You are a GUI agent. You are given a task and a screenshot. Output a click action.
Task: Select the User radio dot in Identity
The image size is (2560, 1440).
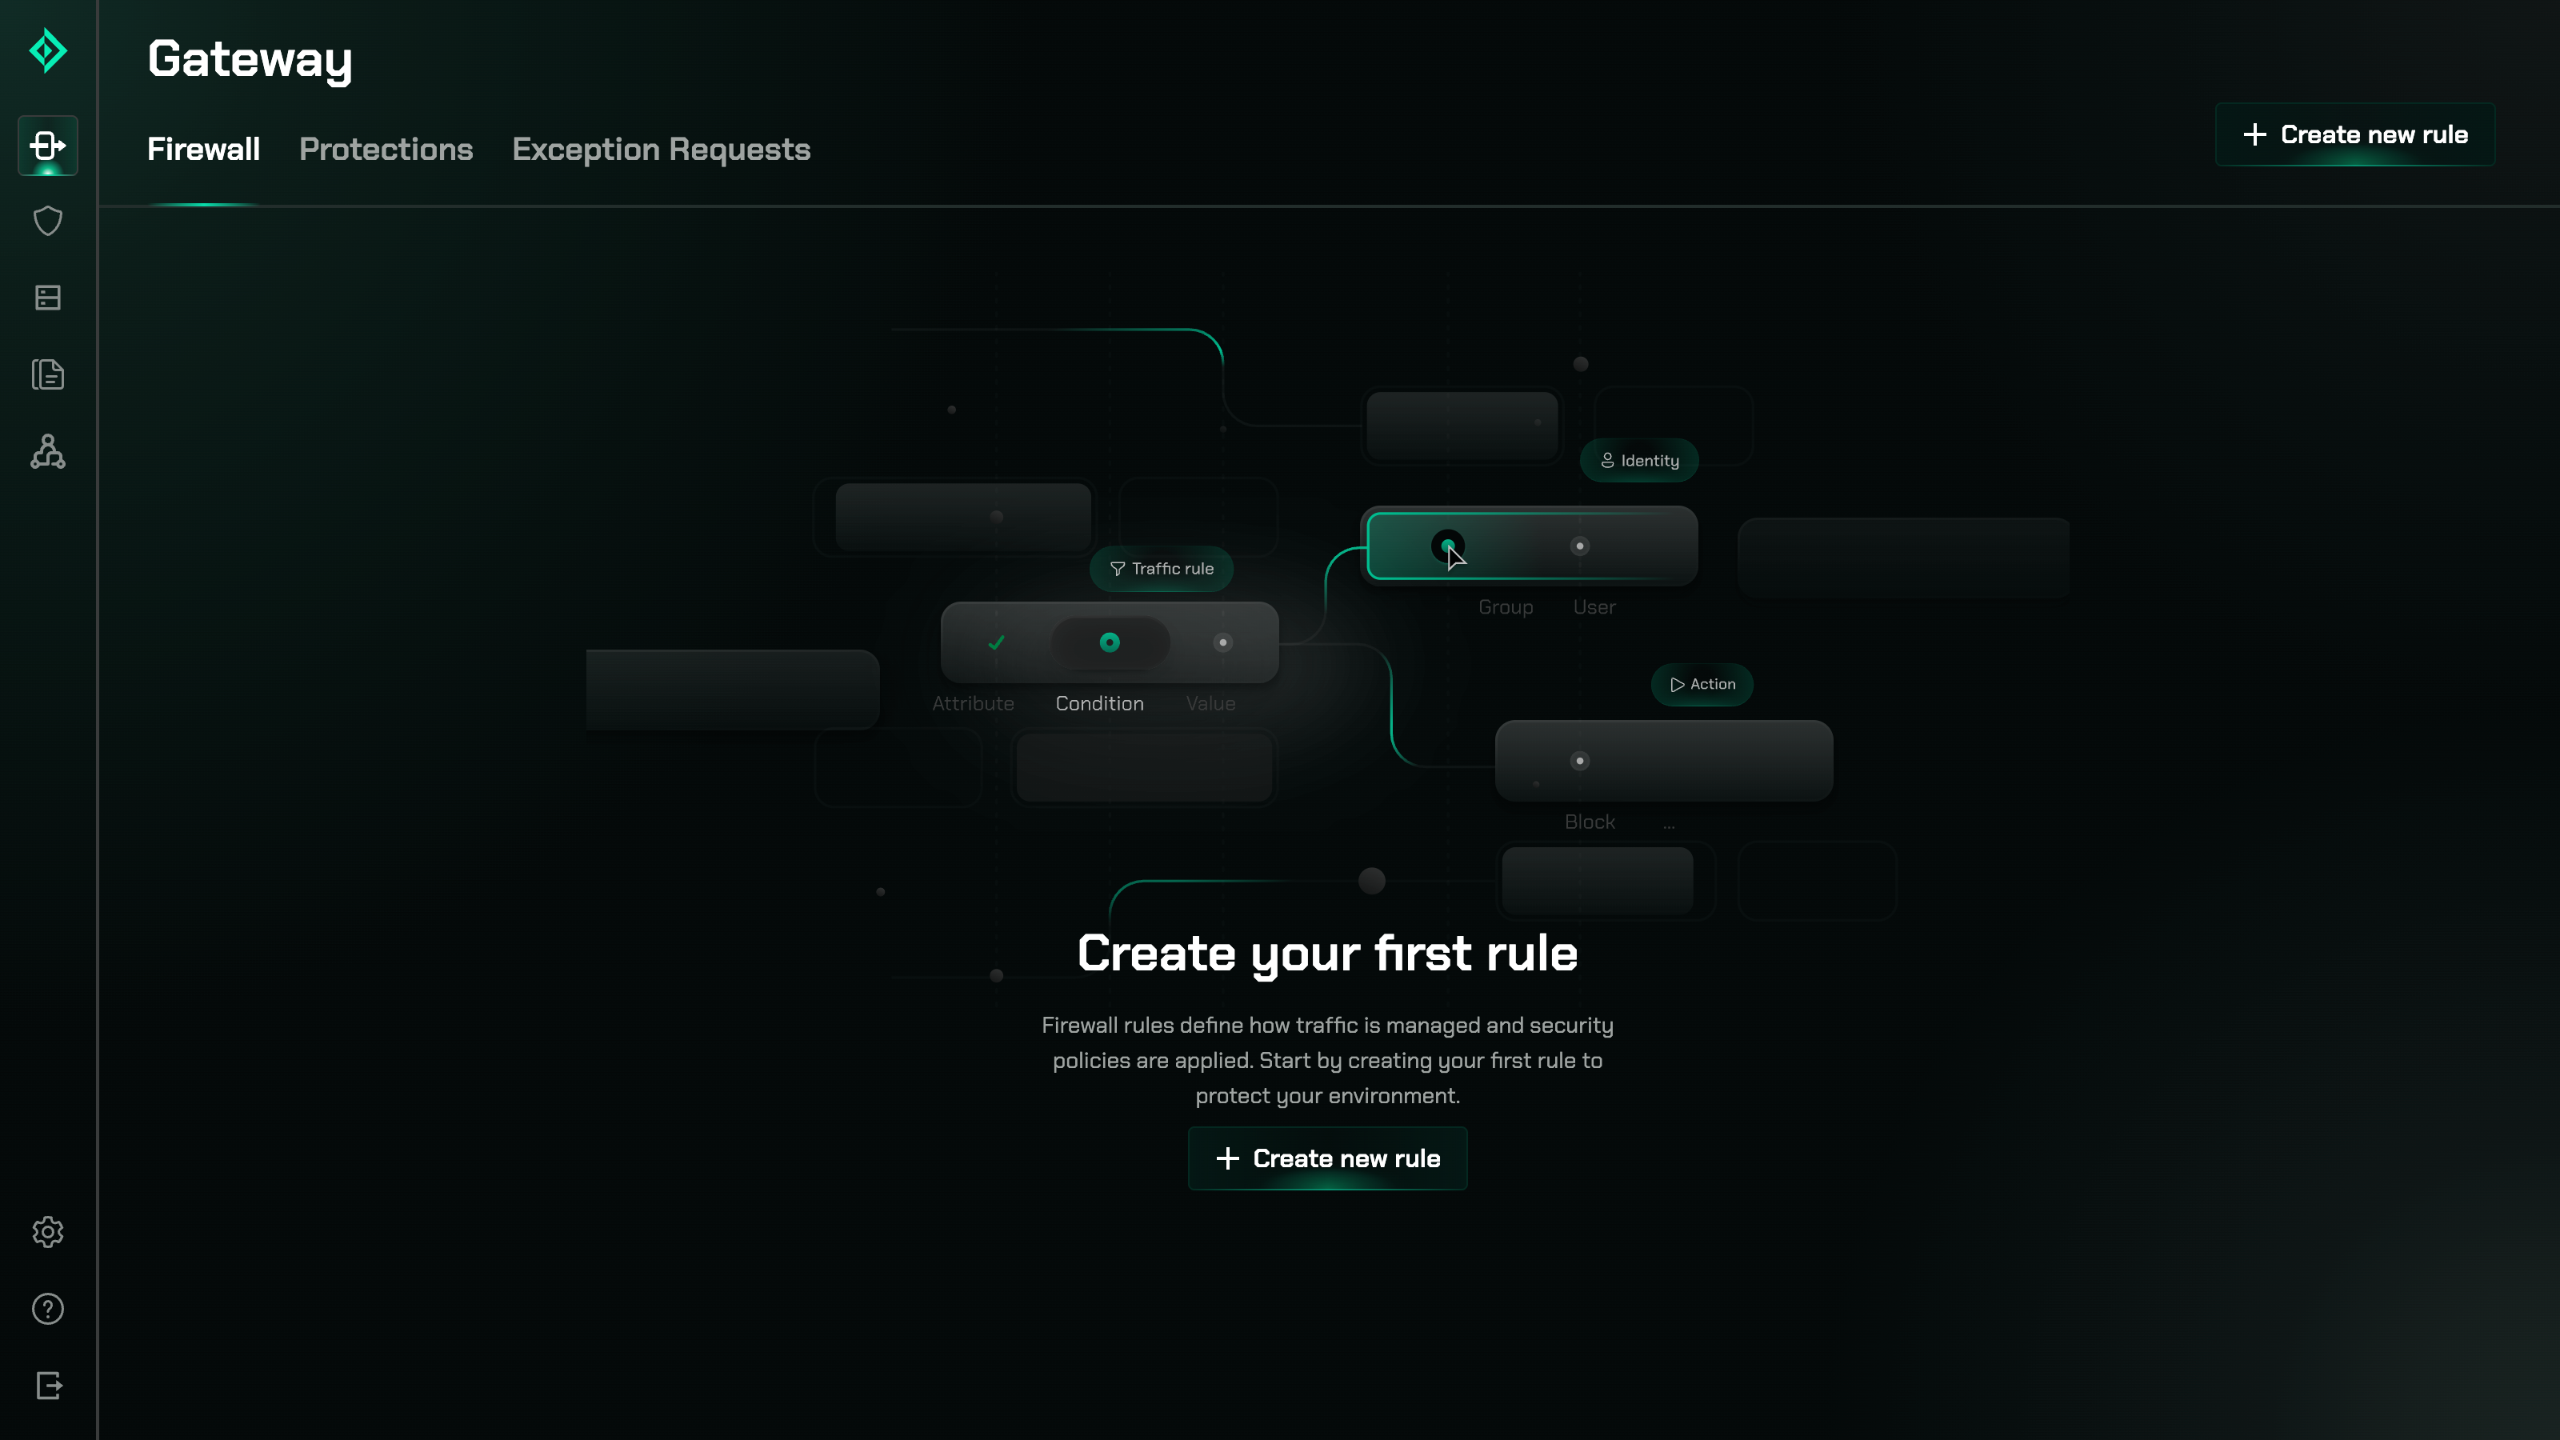coord(1580,546)
